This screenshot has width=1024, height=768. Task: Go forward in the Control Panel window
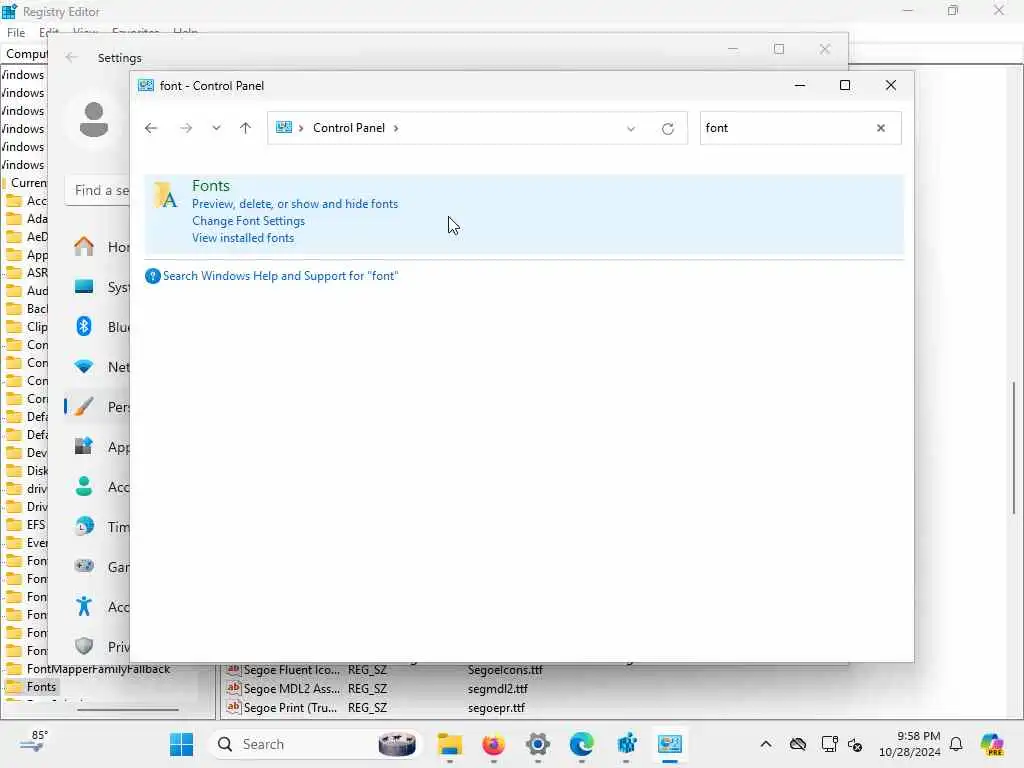(186, 128)
